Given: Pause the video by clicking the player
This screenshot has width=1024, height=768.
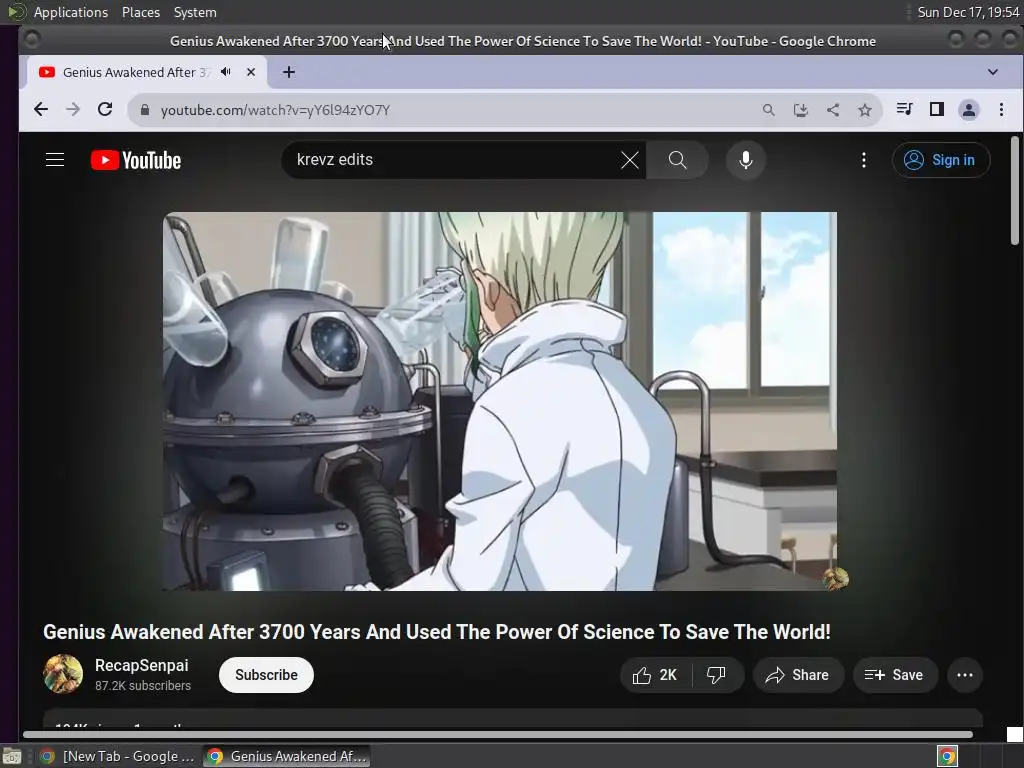Looking at the screenshot, I should [500, 401].
